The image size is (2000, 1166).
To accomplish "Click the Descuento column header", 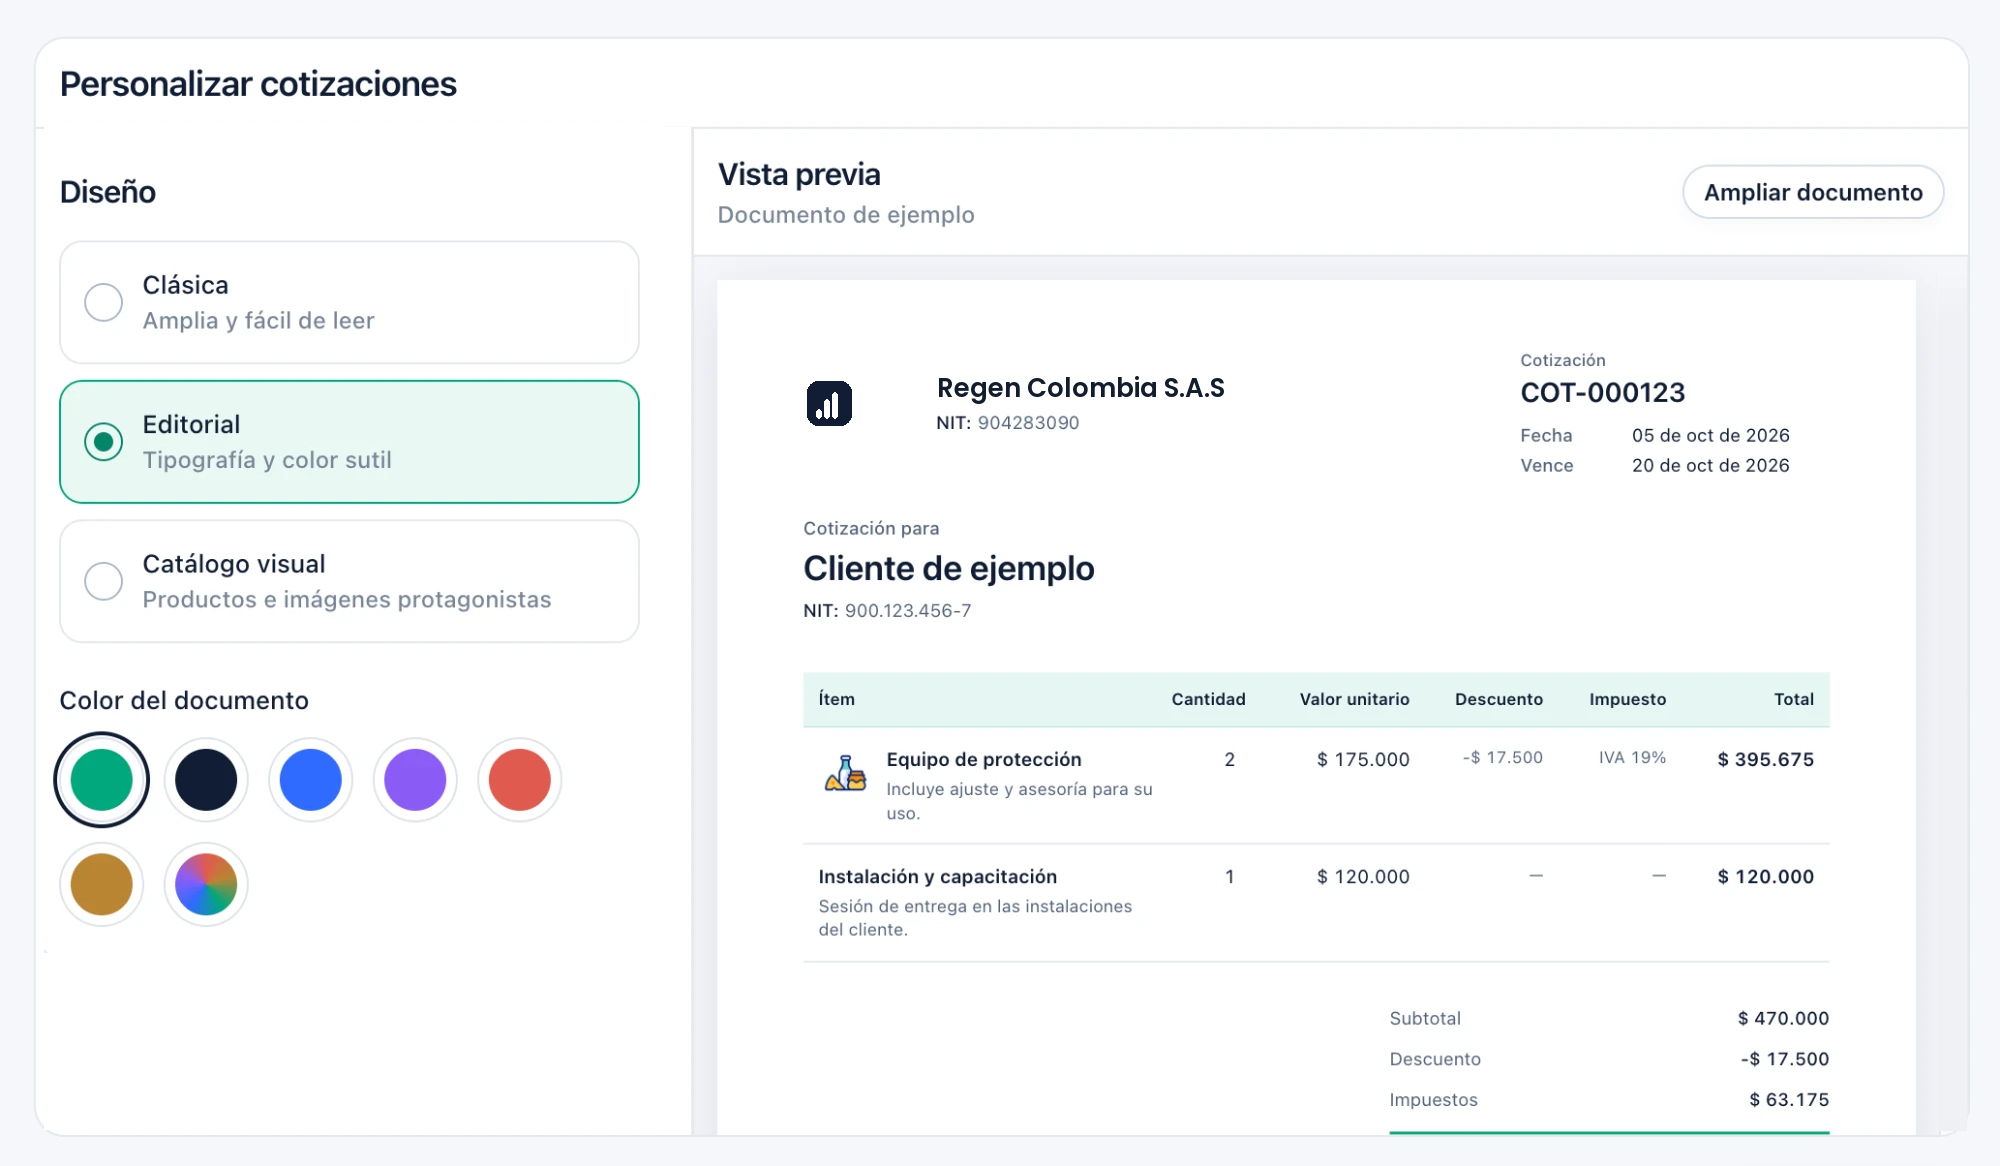I will point(1498,699).
